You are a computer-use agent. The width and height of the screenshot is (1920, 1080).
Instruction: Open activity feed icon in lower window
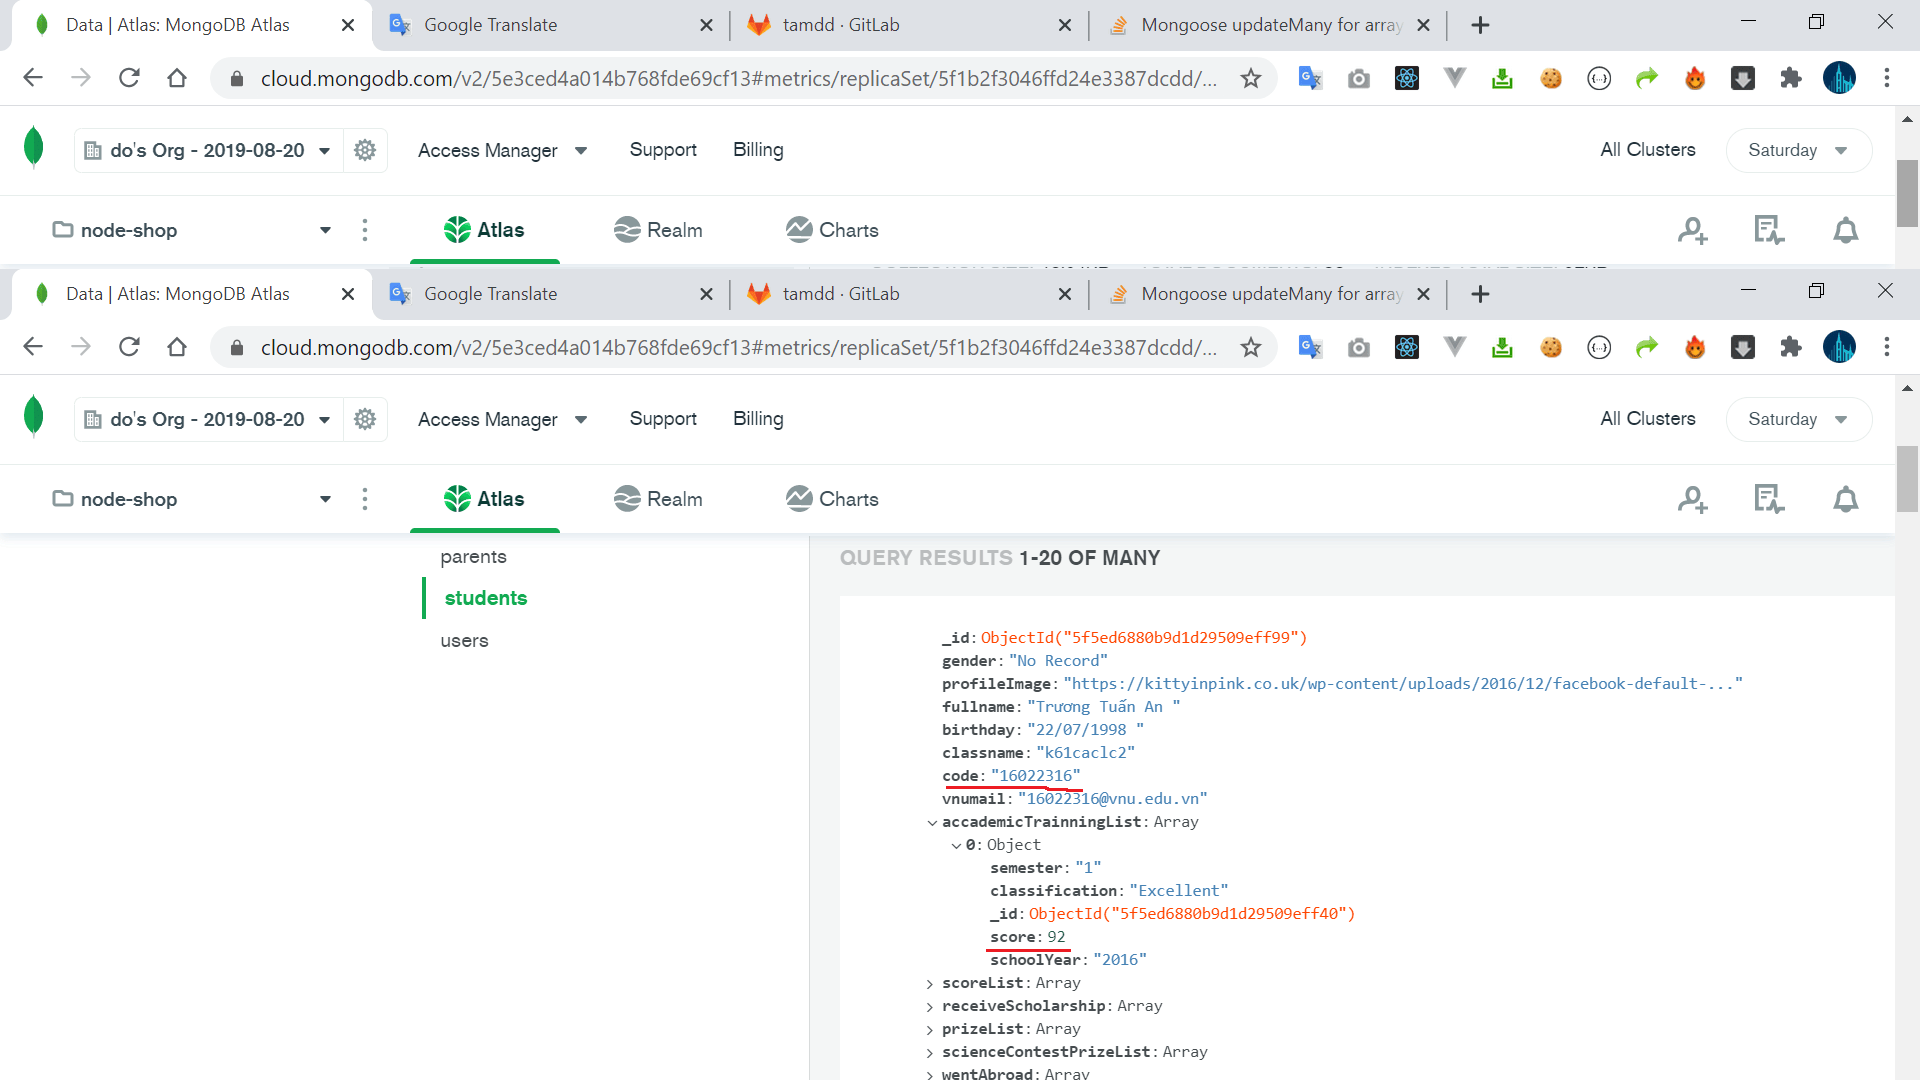pyautogui.click(x=1769, y=499)
